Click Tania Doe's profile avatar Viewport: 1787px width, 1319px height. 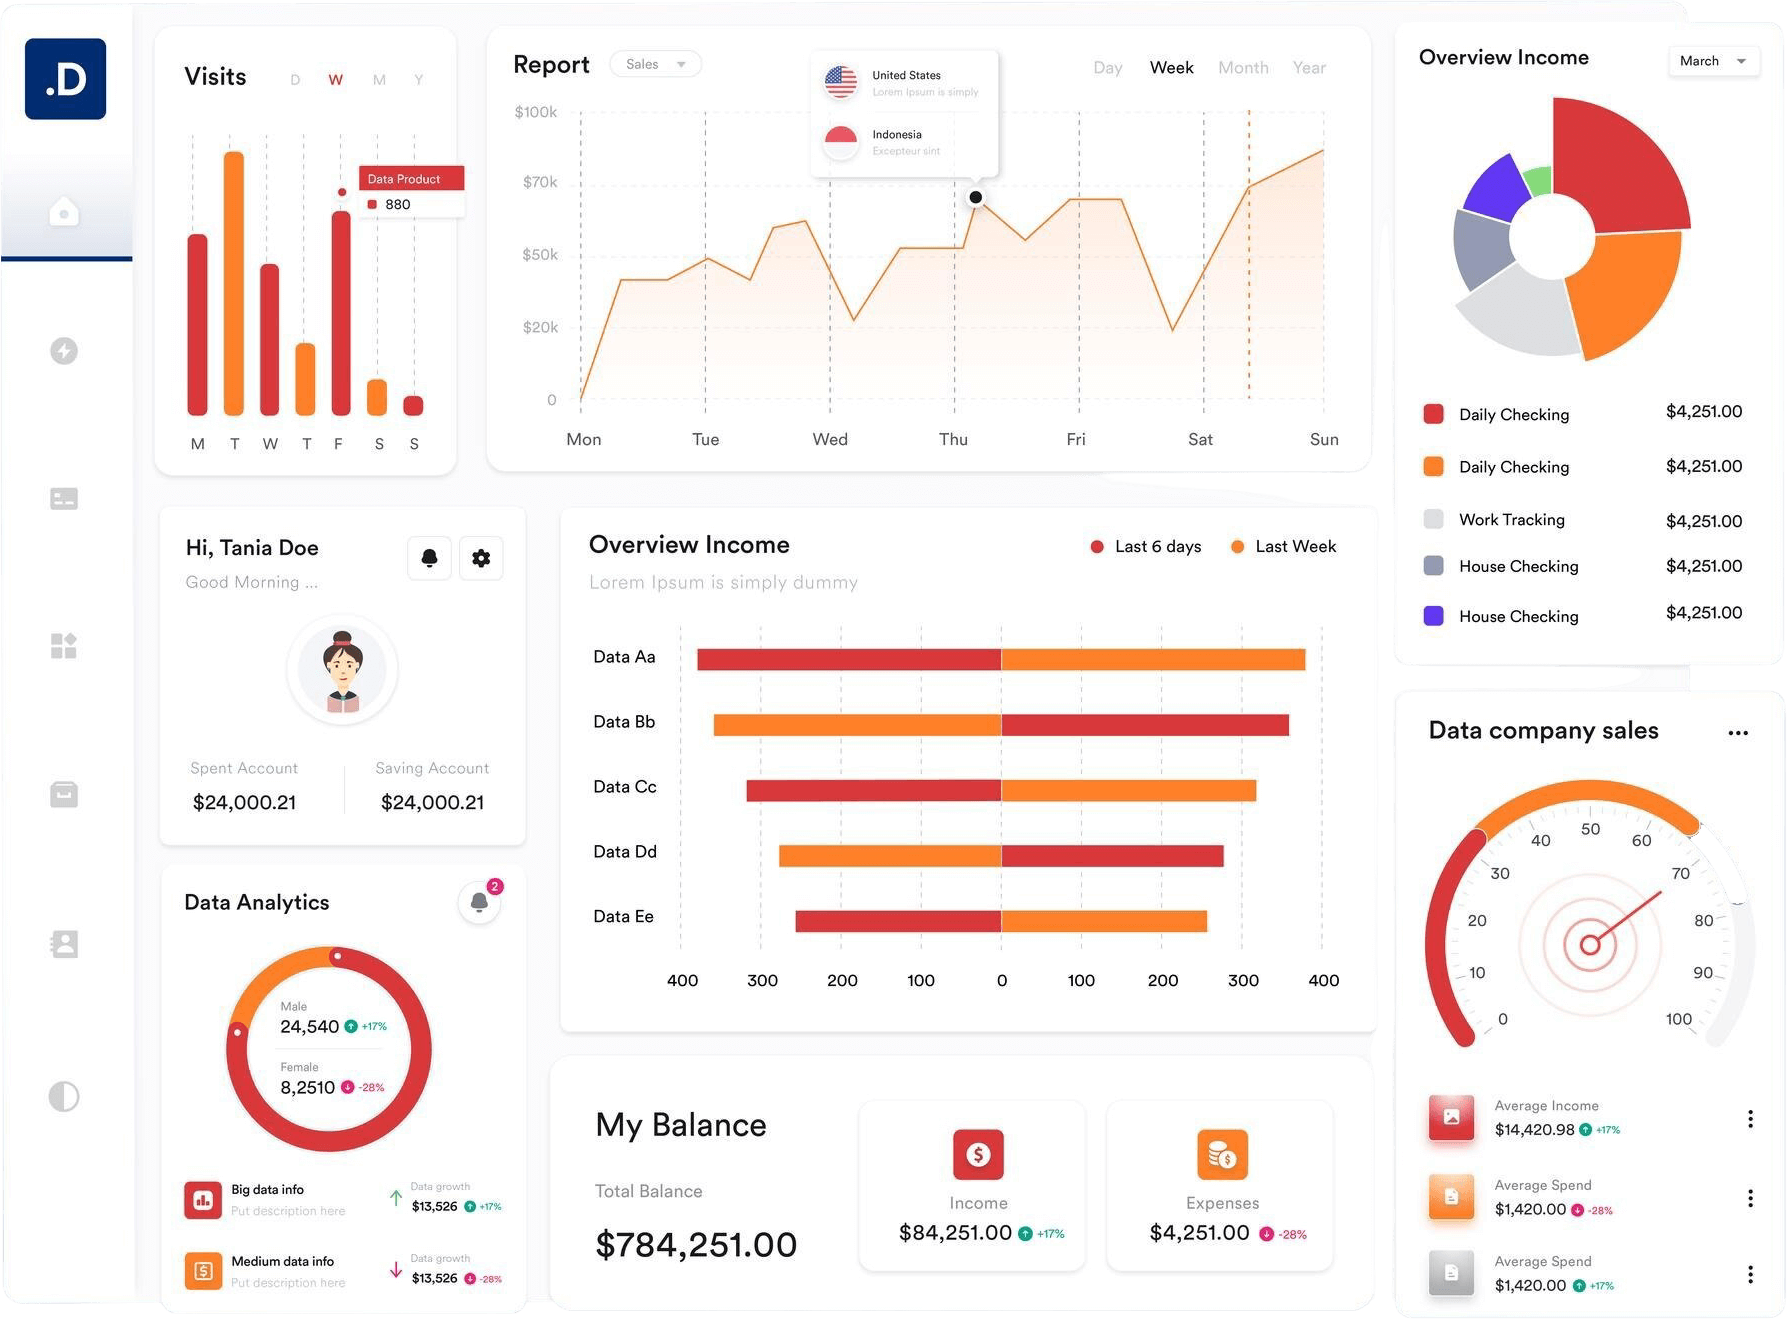tap(342, 670)
